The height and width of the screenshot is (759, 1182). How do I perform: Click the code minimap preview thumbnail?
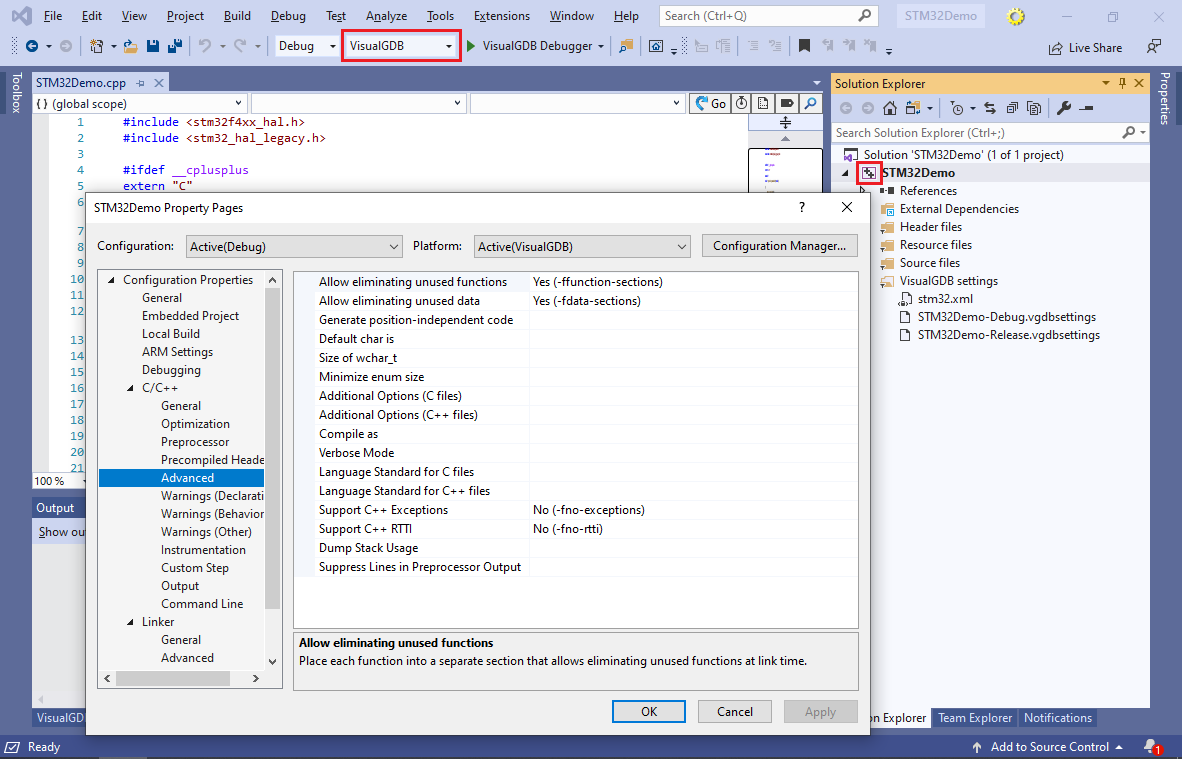pyautogui.click(x=785, y=172)
